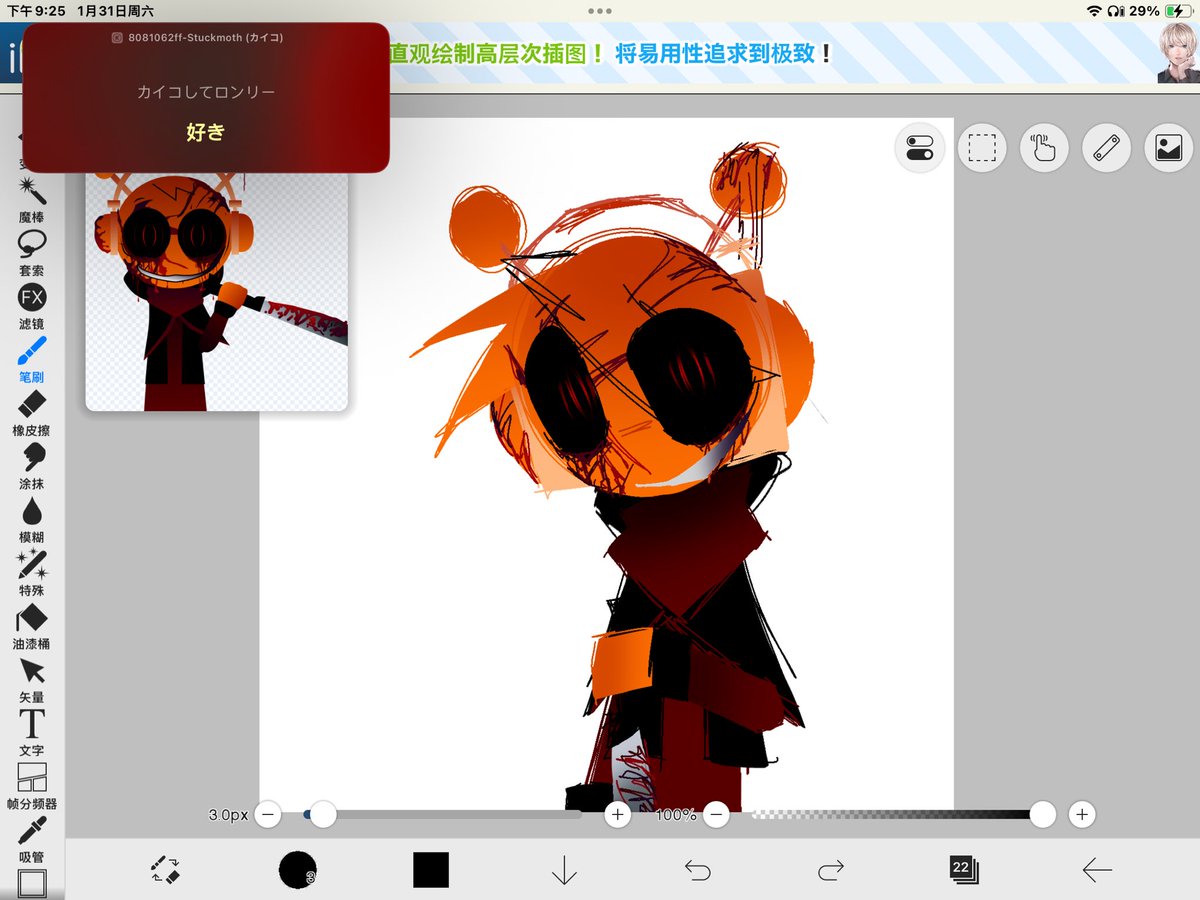Open the stabilizer hand icon

[x=1044, y=149]
